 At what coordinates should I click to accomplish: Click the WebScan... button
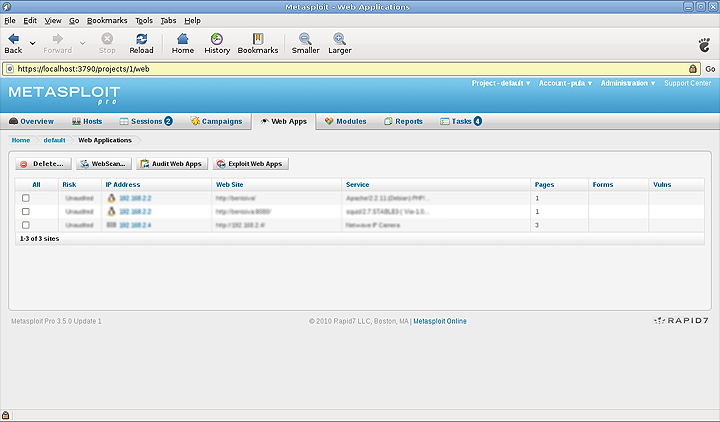104,163
